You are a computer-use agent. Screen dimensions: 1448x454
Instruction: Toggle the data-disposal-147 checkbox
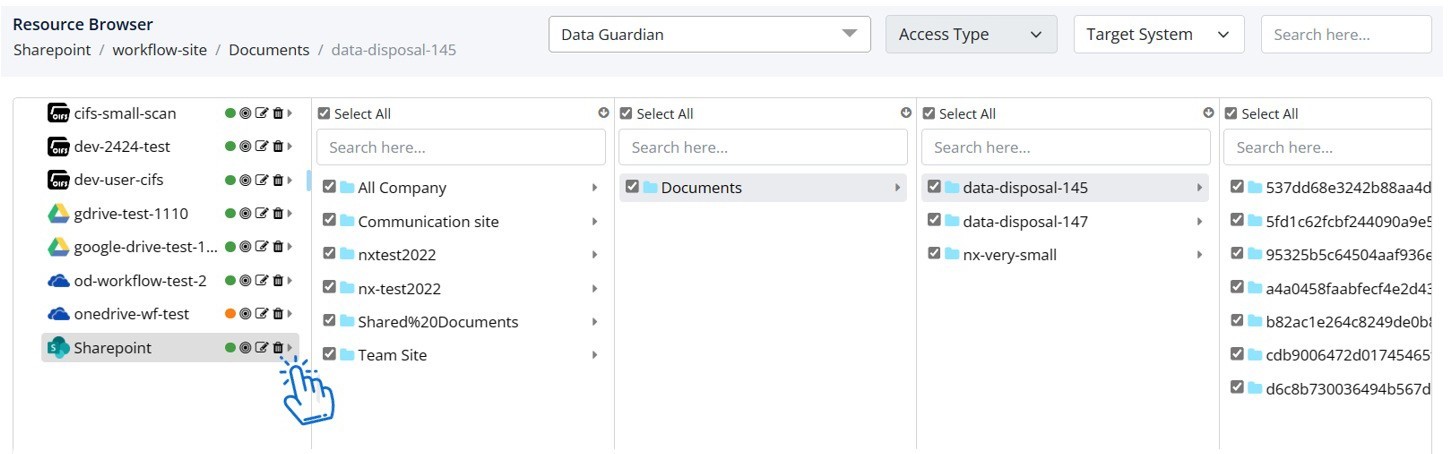[934, 220]
